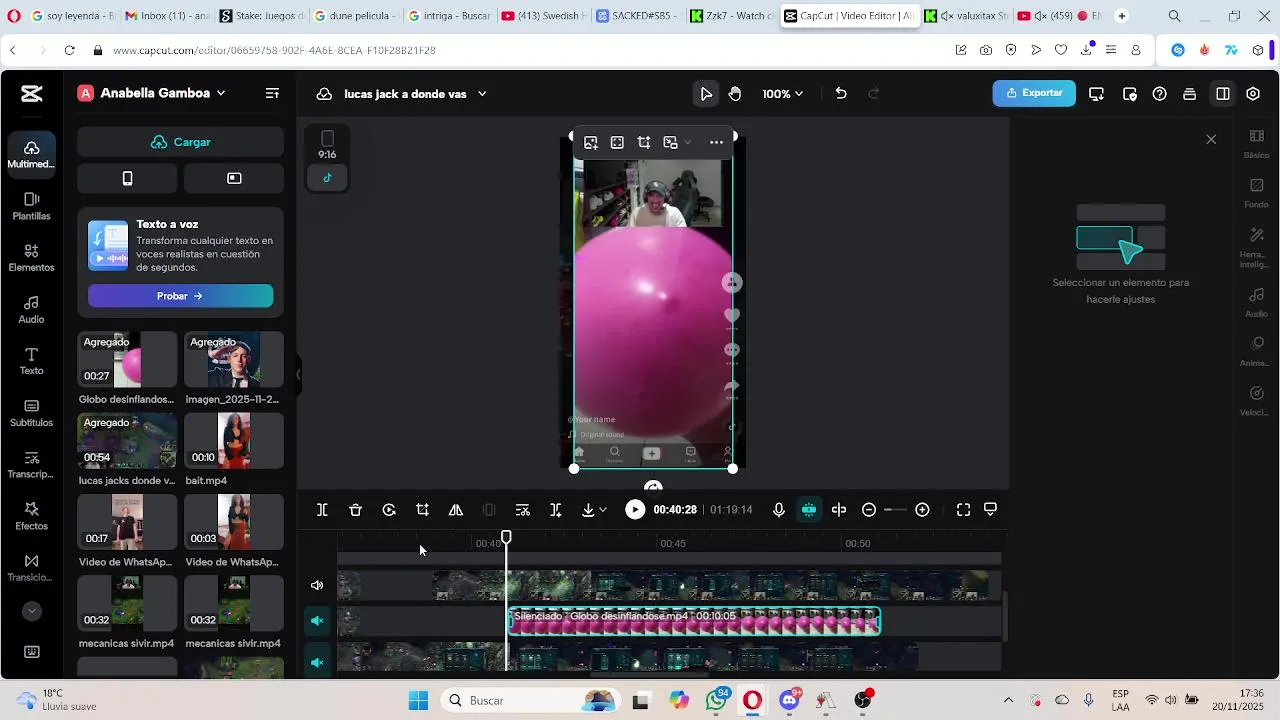The width and height of the screenshot is (1280, 720).
Task: Open the scene split scissors tool
Action: [x=522, y=510]
